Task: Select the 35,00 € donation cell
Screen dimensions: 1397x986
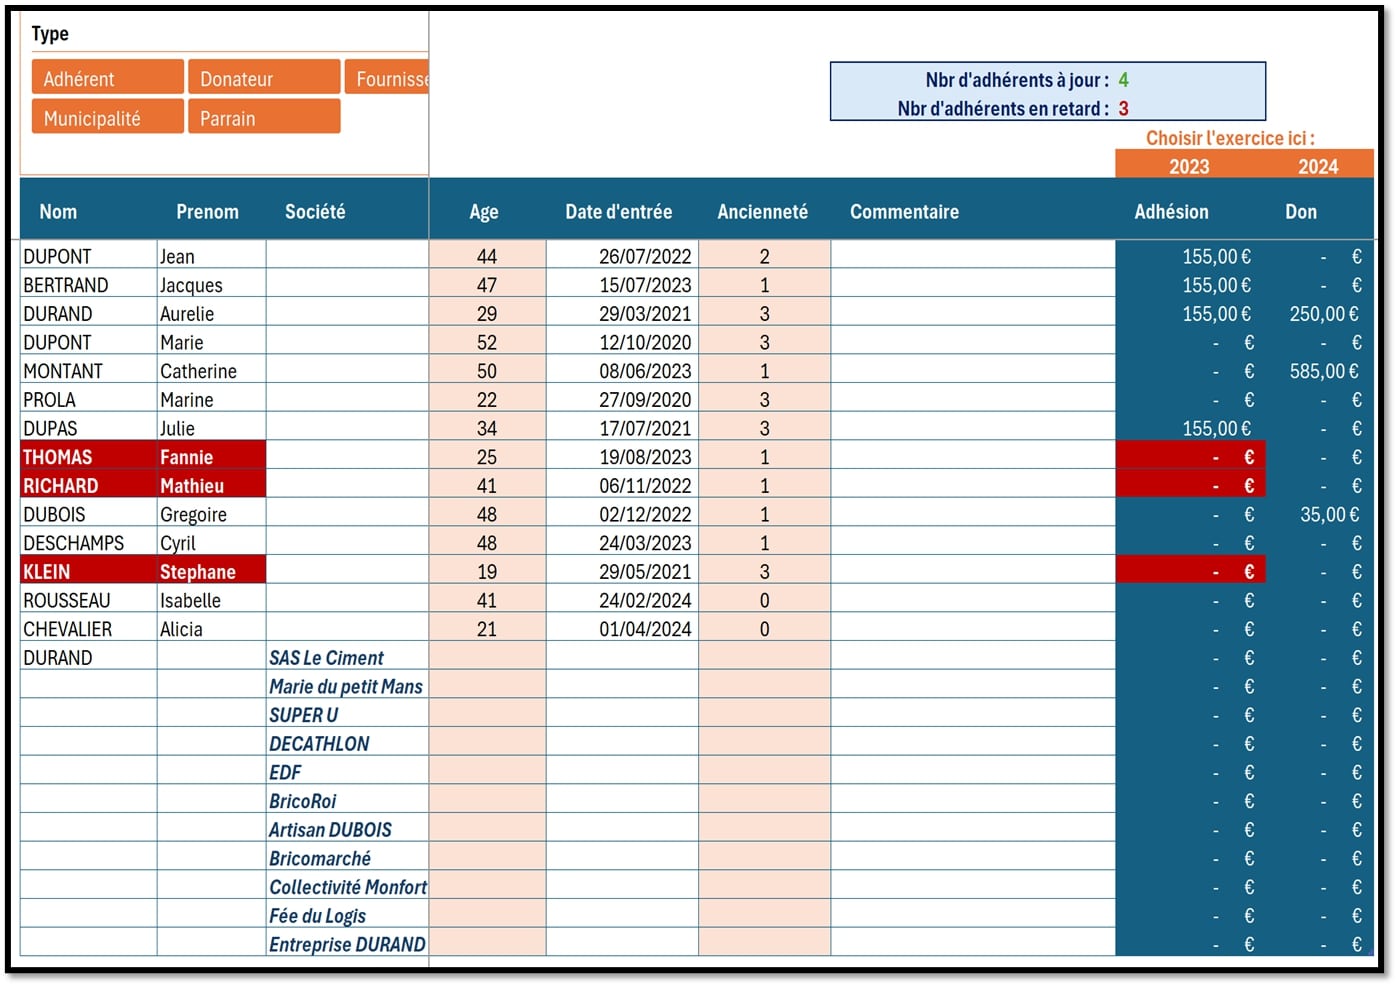Action: tap(1320, 514)
